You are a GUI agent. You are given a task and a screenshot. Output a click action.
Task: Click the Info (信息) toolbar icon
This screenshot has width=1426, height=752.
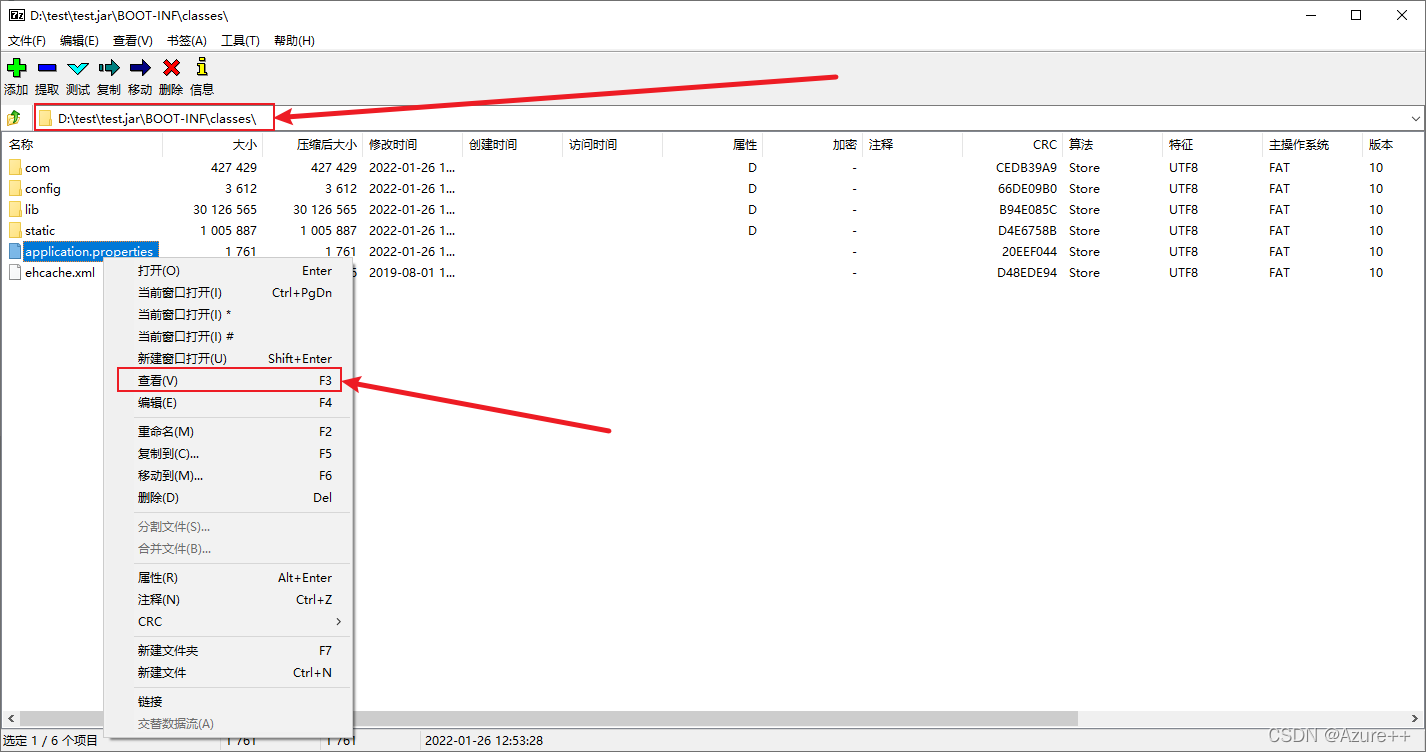(x=202, y=67)
